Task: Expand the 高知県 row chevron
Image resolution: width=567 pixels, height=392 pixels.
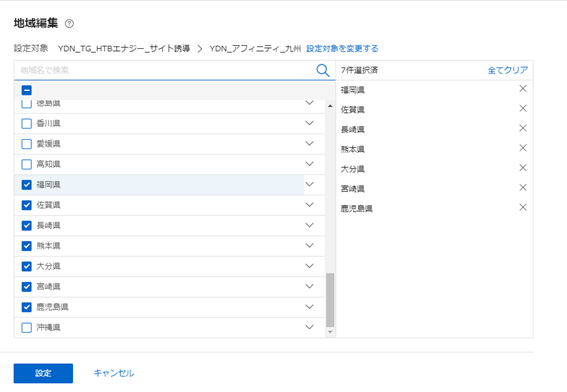Action: [x=310, y=164]
